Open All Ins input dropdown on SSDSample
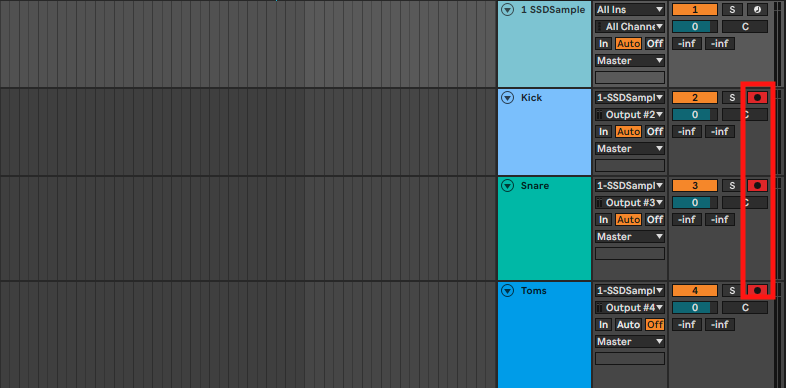 (630, 10)
